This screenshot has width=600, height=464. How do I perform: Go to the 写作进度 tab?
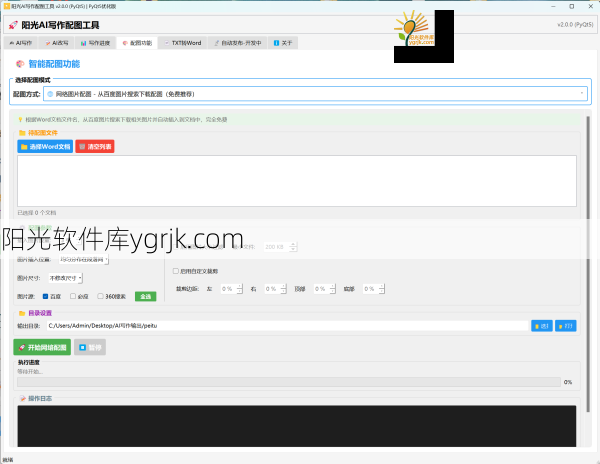pos(95,43)
